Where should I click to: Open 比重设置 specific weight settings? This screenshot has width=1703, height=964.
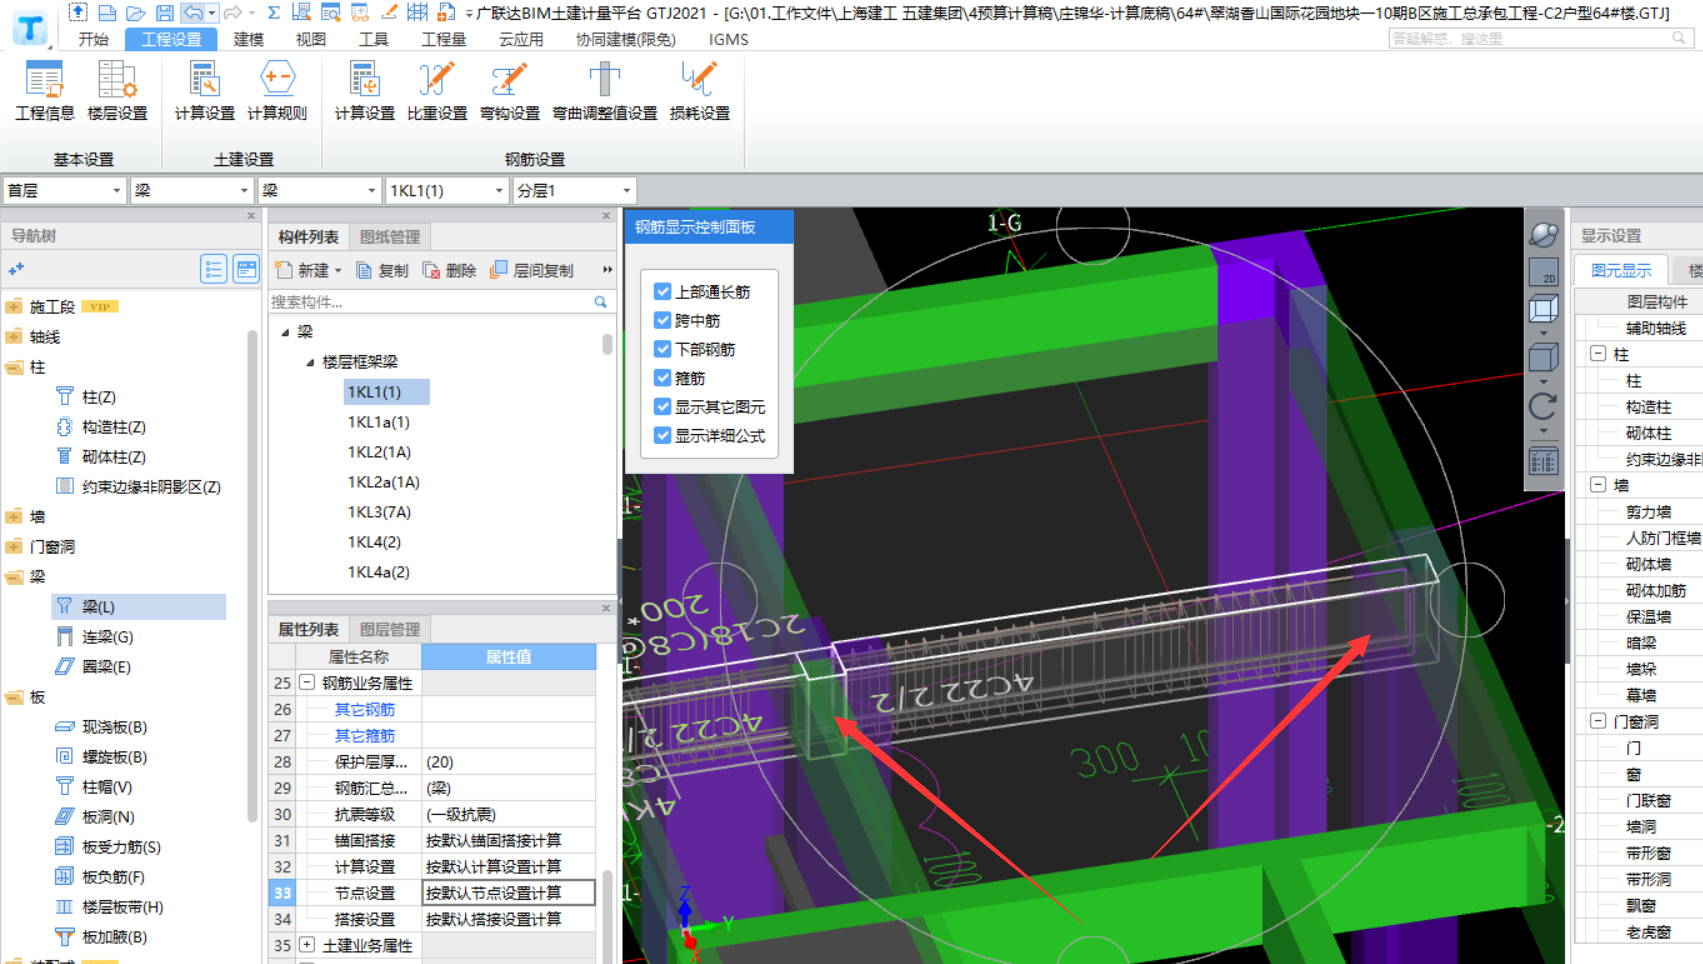437,91
